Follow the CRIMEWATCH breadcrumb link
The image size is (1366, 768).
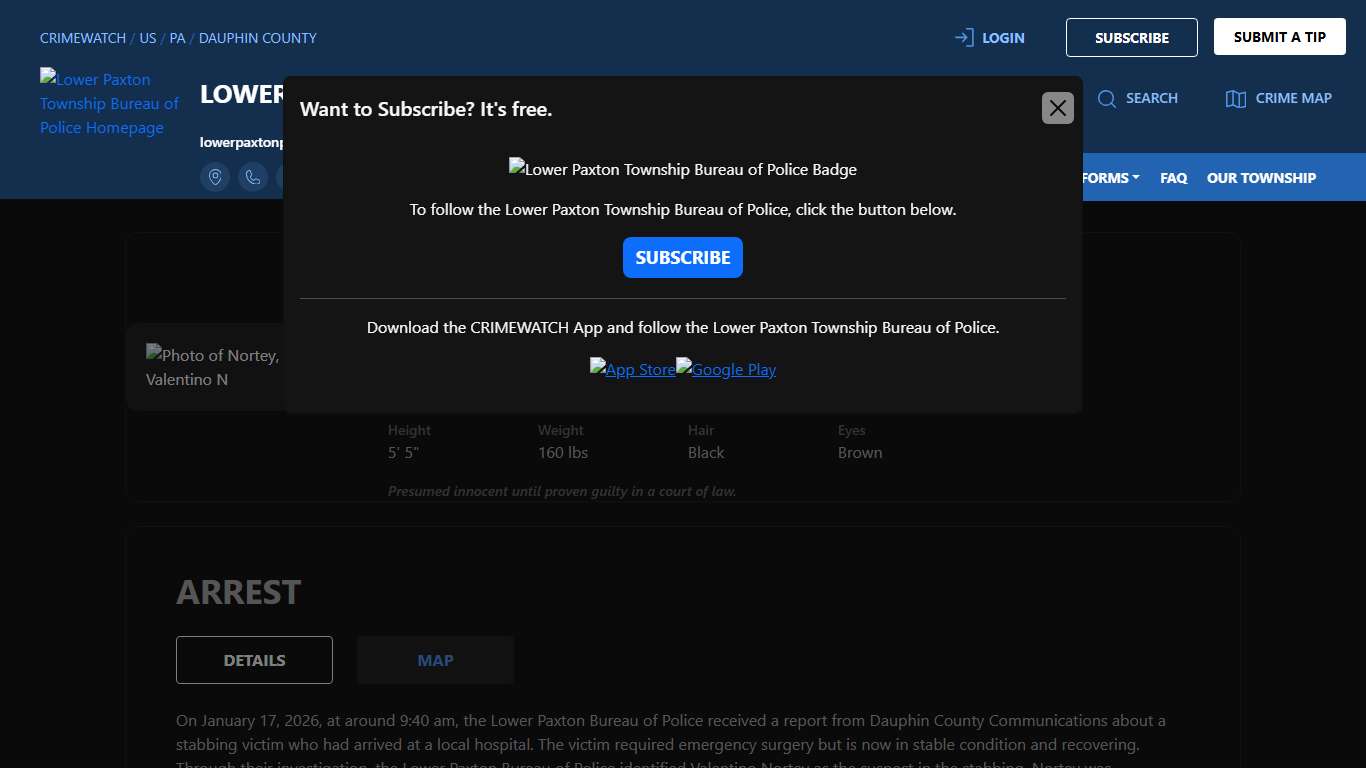(83, 38)
